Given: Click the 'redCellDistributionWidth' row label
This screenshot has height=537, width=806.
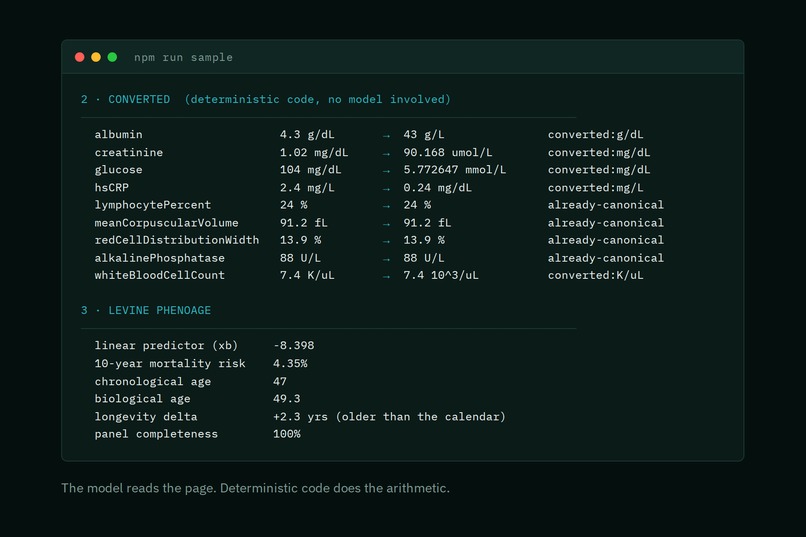Looking at the screenshot, I should pyautogui.click(x=177, y=240).
